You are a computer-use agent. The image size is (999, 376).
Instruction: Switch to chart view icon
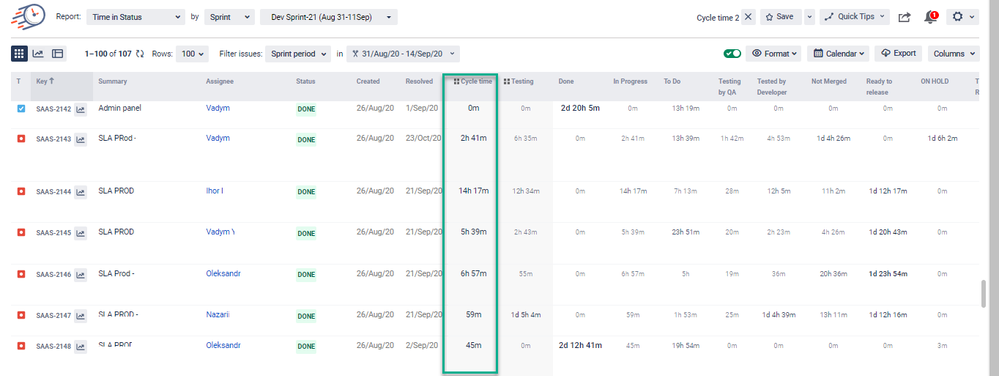38,54
